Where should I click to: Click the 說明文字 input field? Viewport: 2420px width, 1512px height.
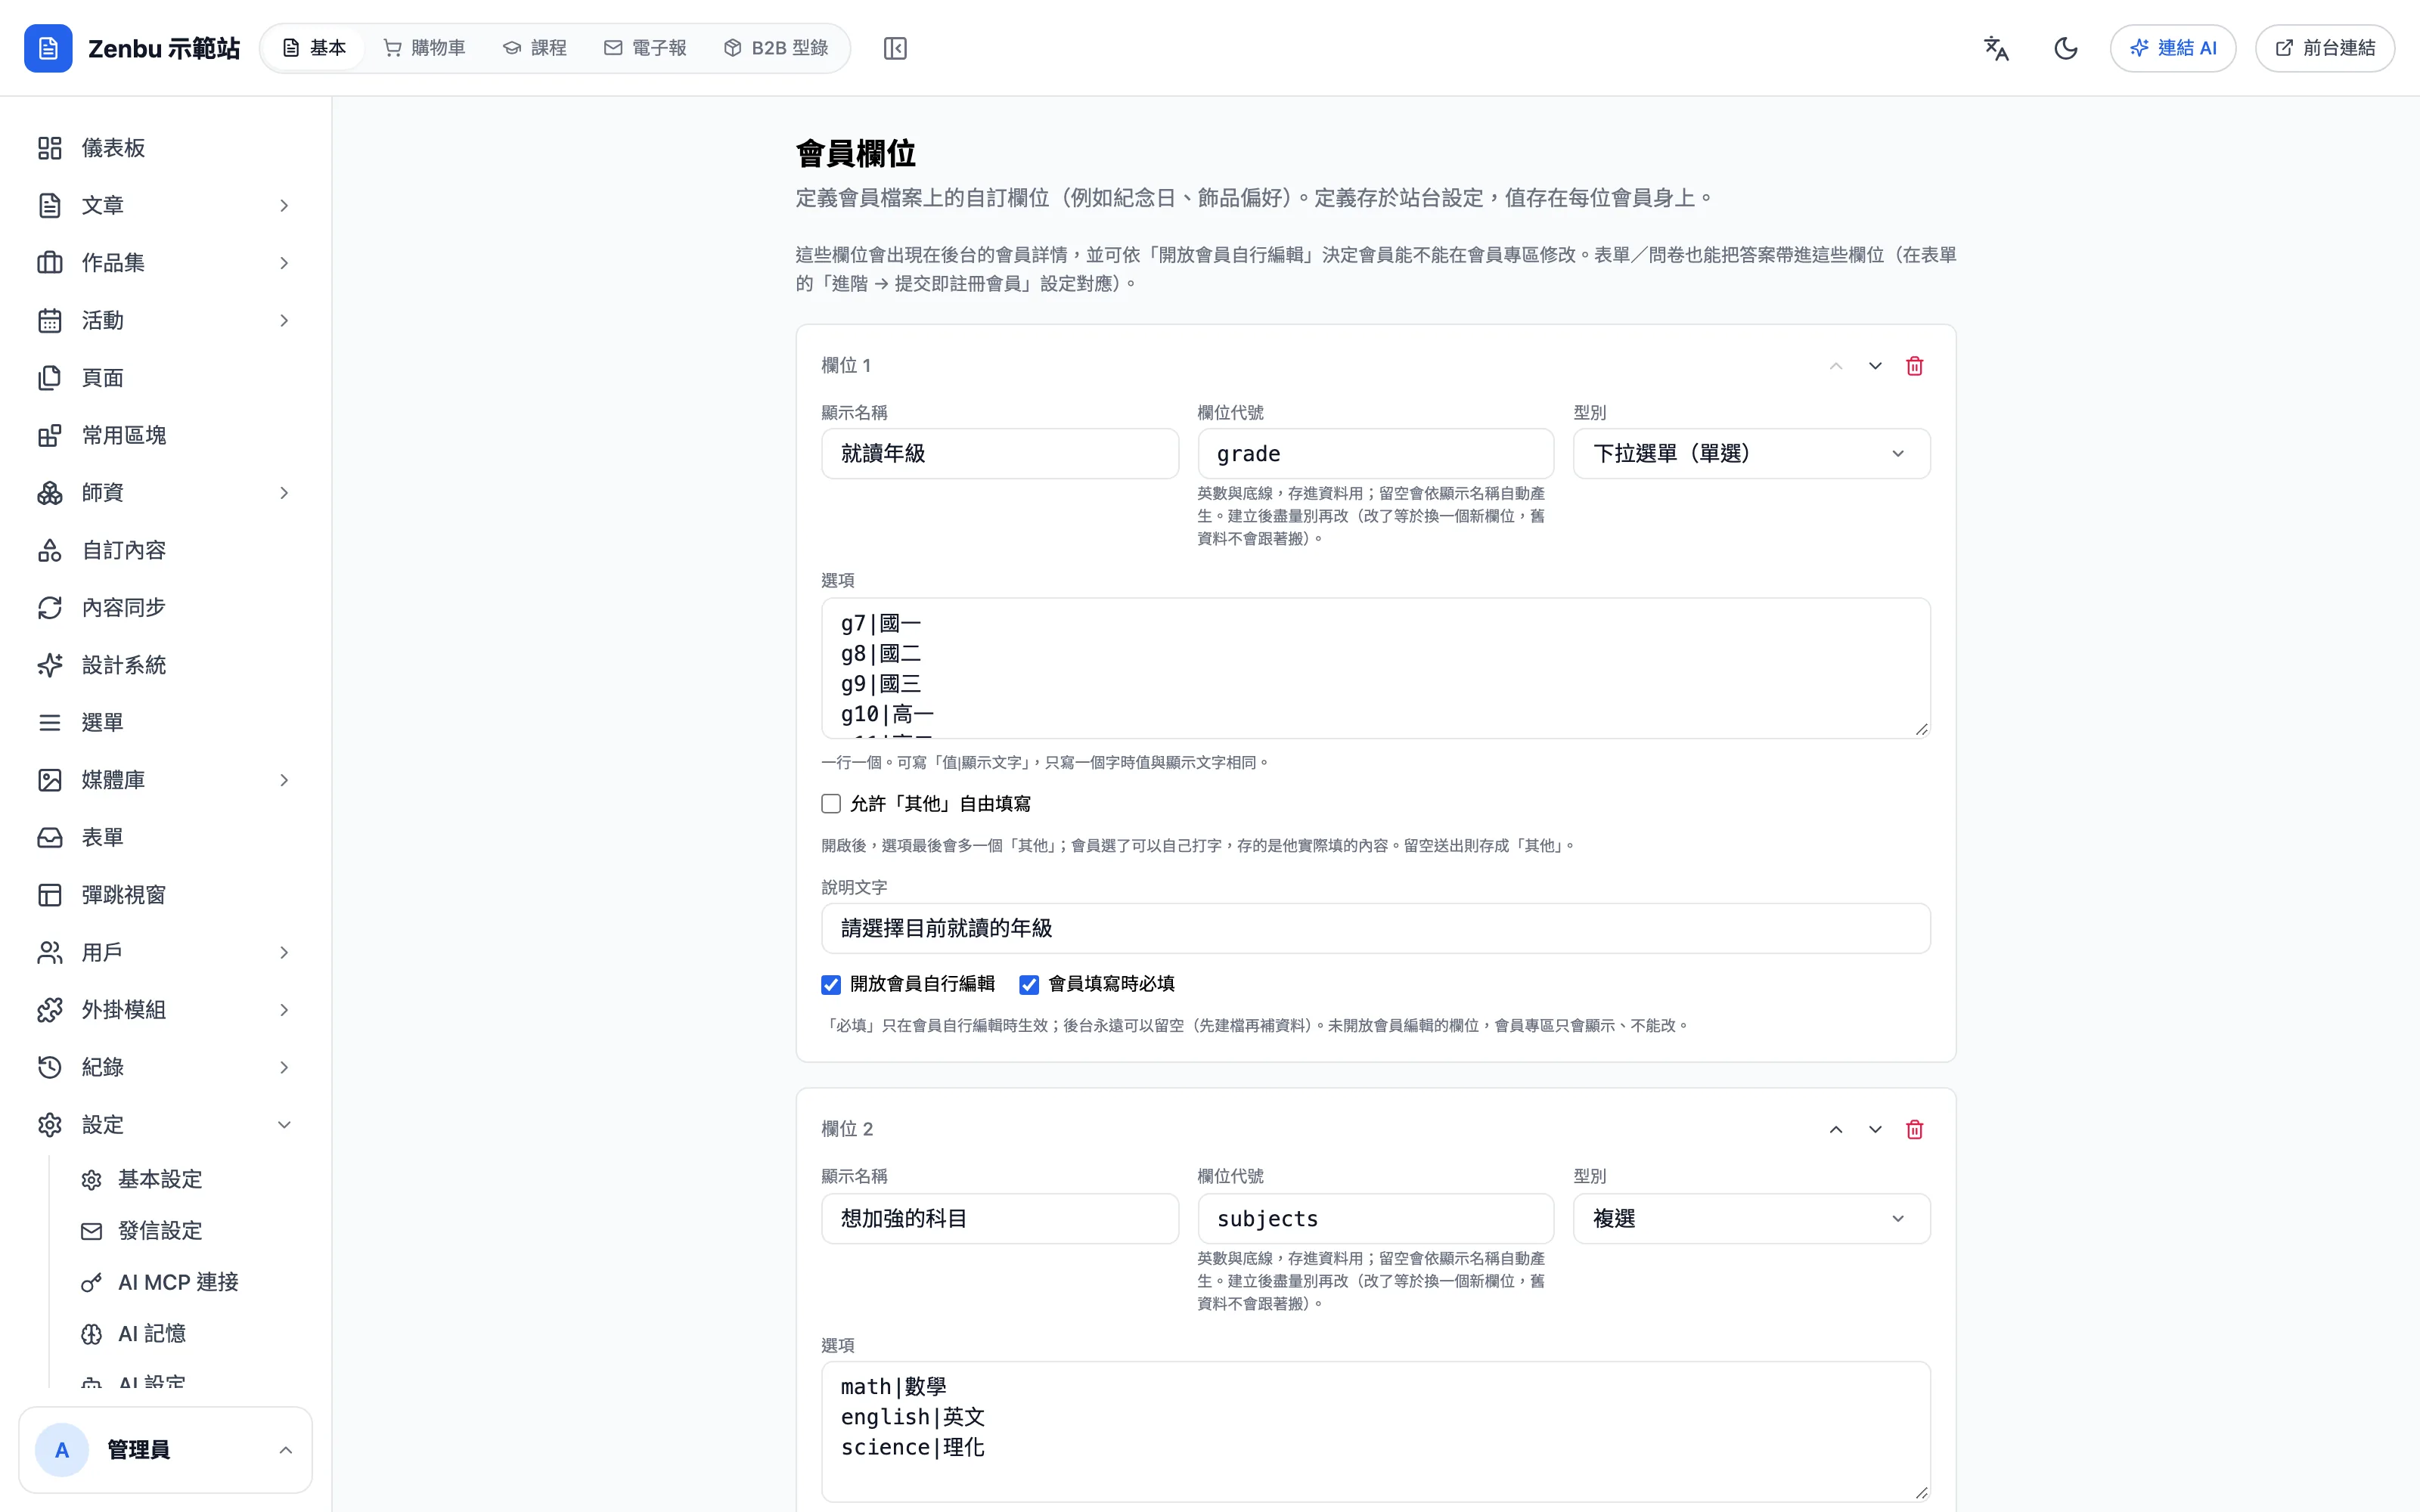coord(1376,928)
